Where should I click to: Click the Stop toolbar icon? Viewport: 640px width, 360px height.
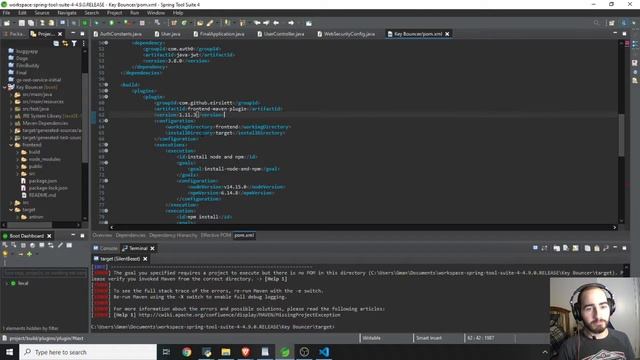point(142,23)
